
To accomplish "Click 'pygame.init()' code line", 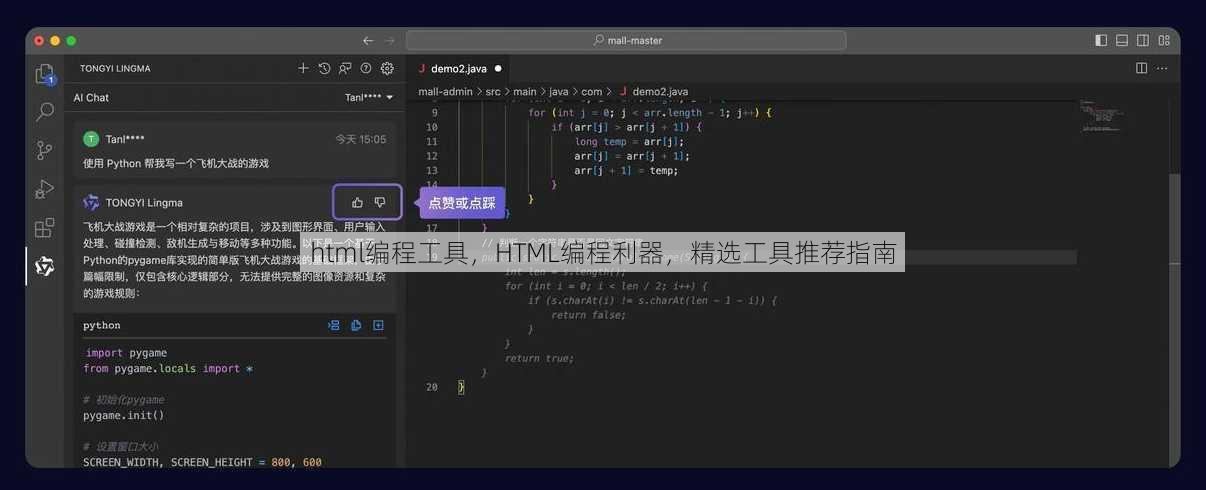I will tap(123, 415).
